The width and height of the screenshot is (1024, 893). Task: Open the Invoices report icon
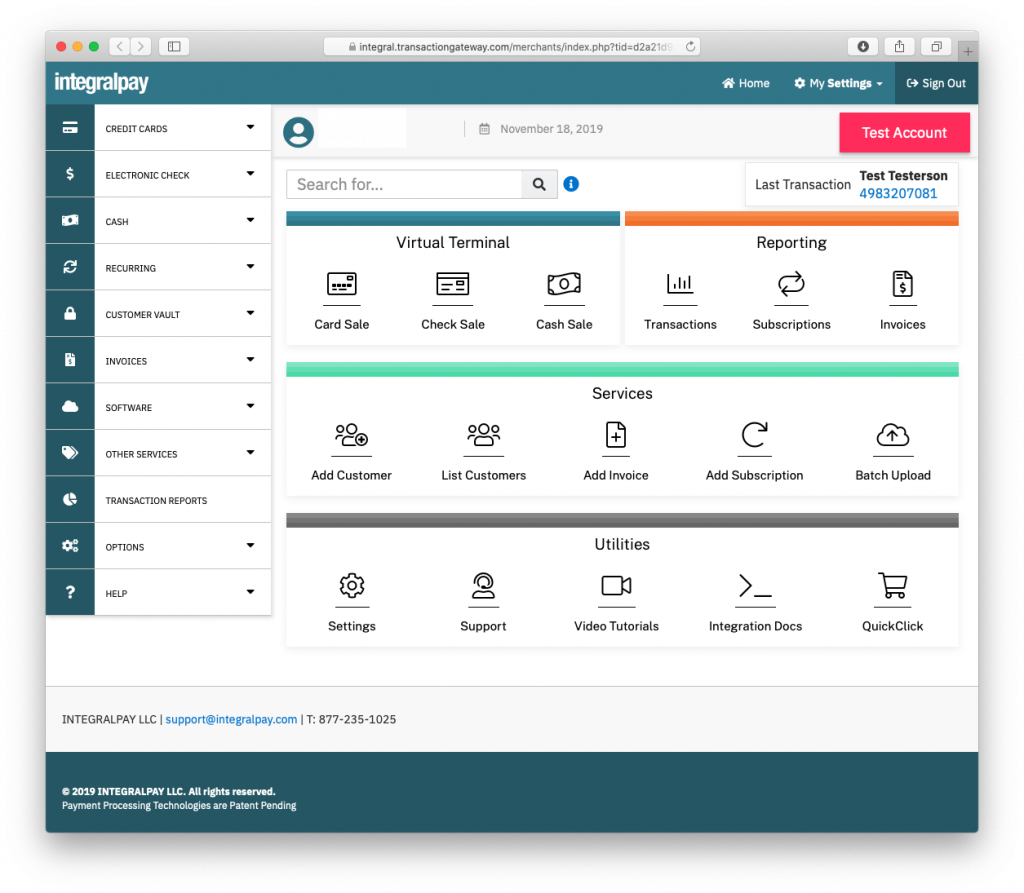(902, 295)
